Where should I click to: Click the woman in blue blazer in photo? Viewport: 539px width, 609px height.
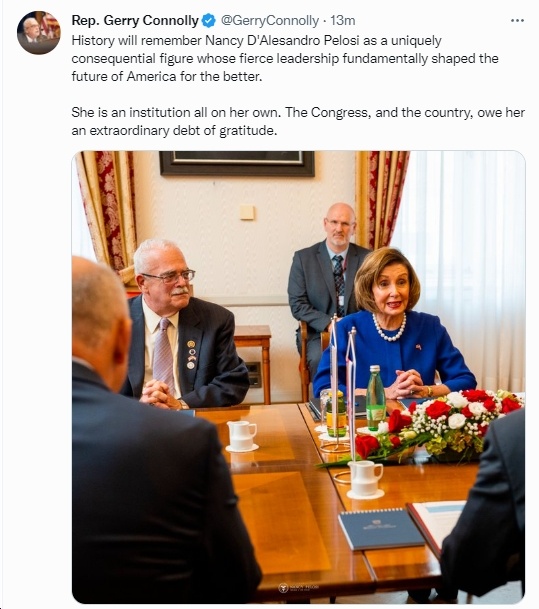point(395,323)
